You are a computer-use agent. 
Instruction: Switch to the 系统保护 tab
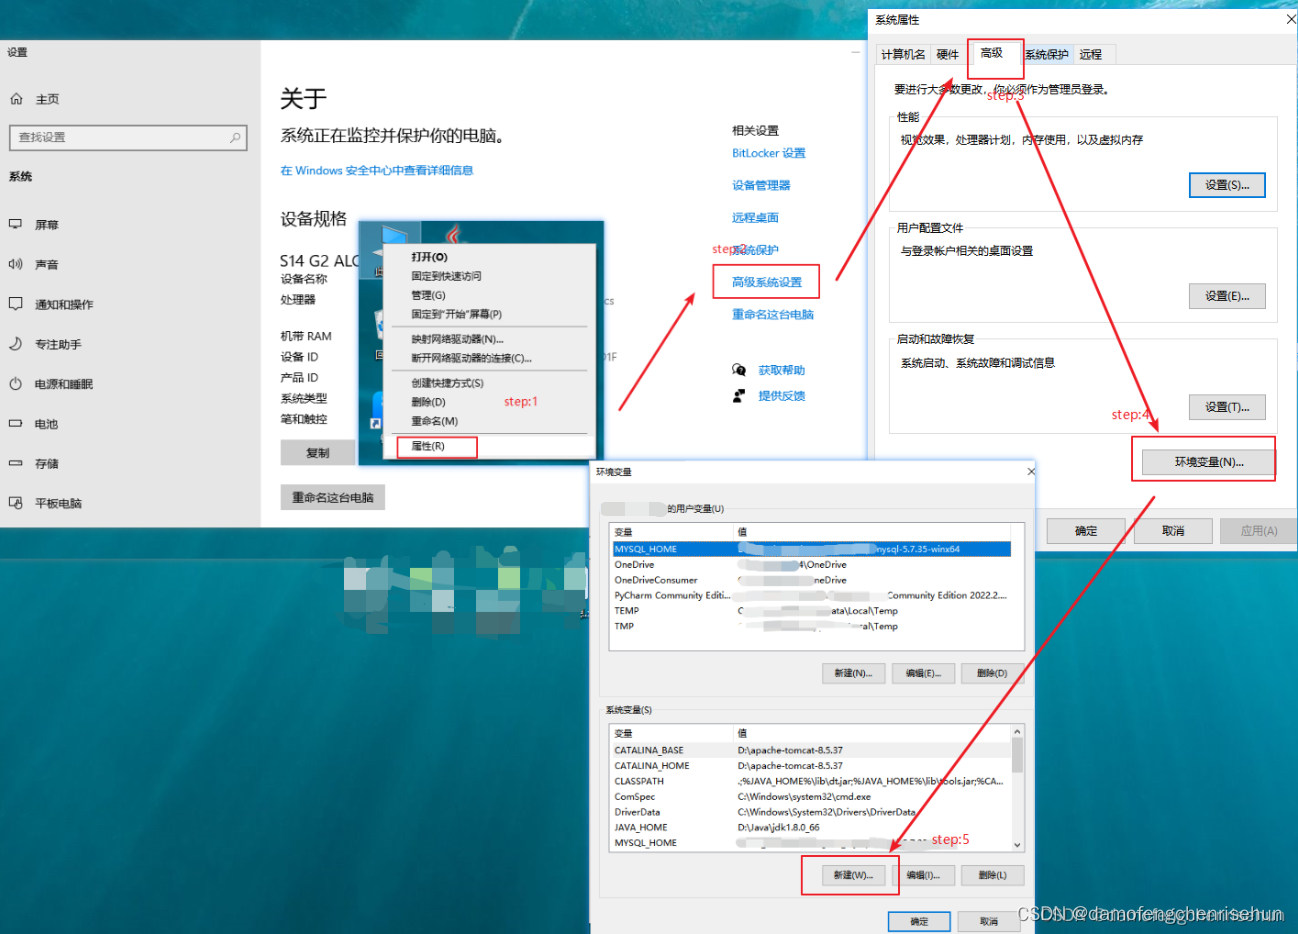click(x=1047, y=54)
